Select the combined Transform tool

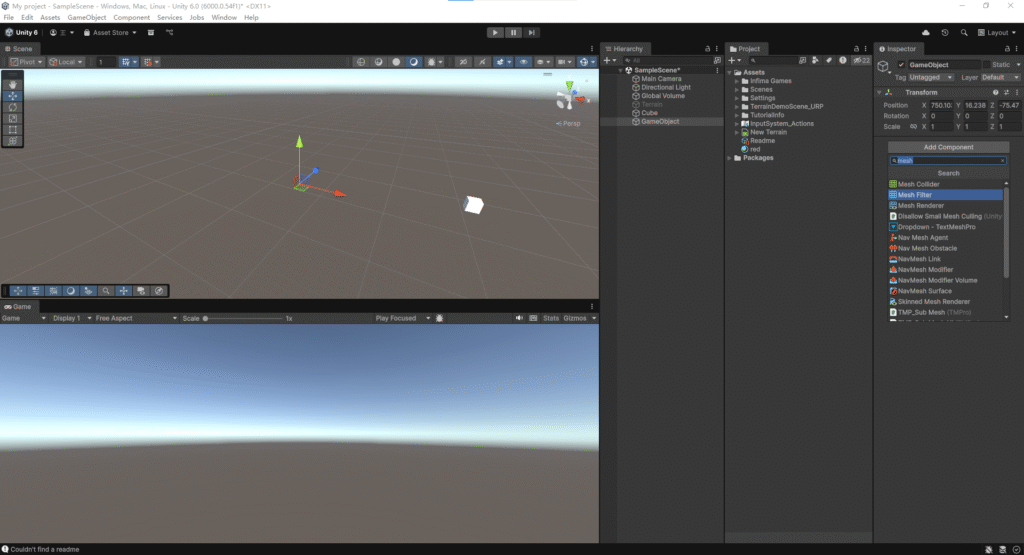(12, 140)
